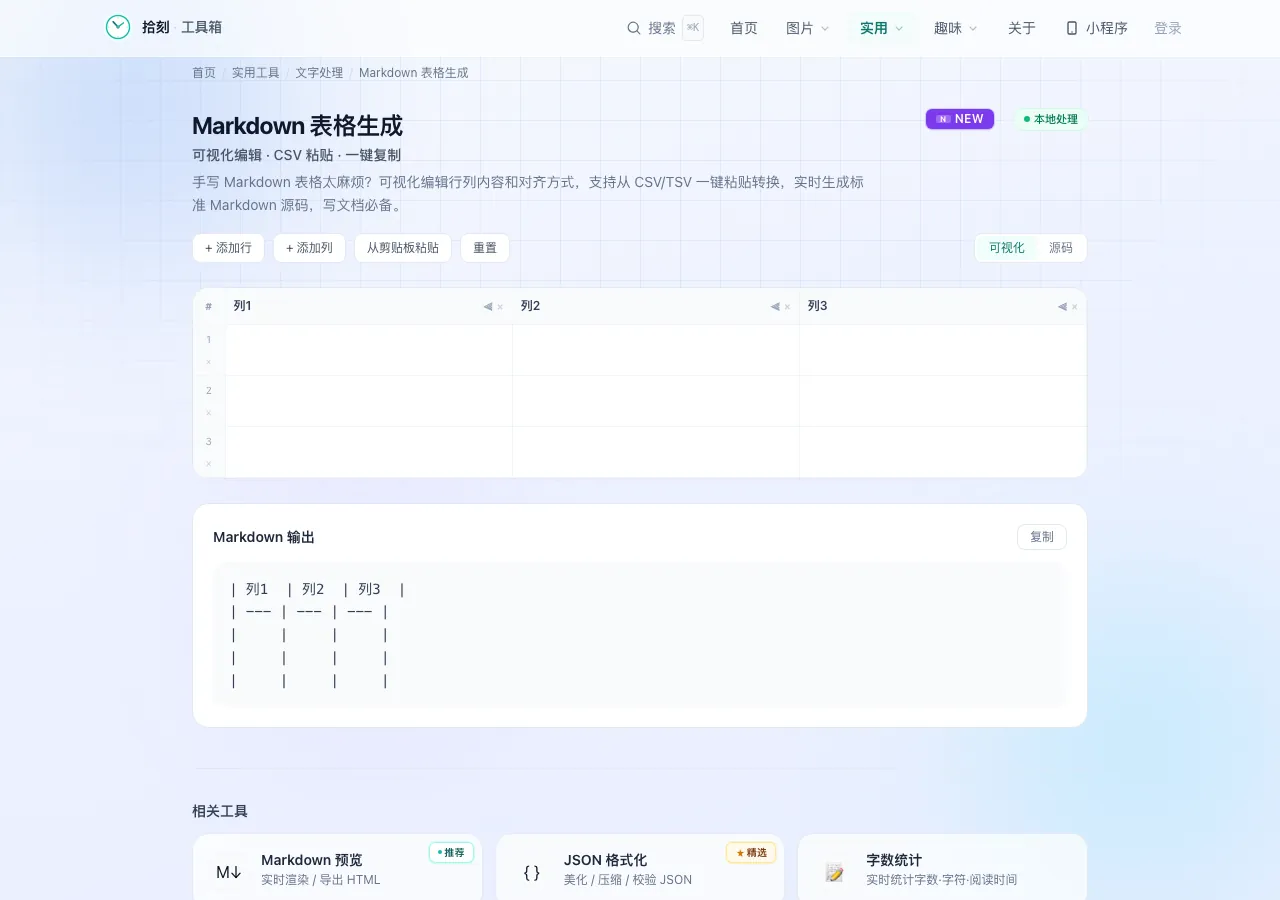The width and height of the screenshot is (1280, 900).
Task: Delete column 列1 with its × icon
Action: (x=500, y=307)
